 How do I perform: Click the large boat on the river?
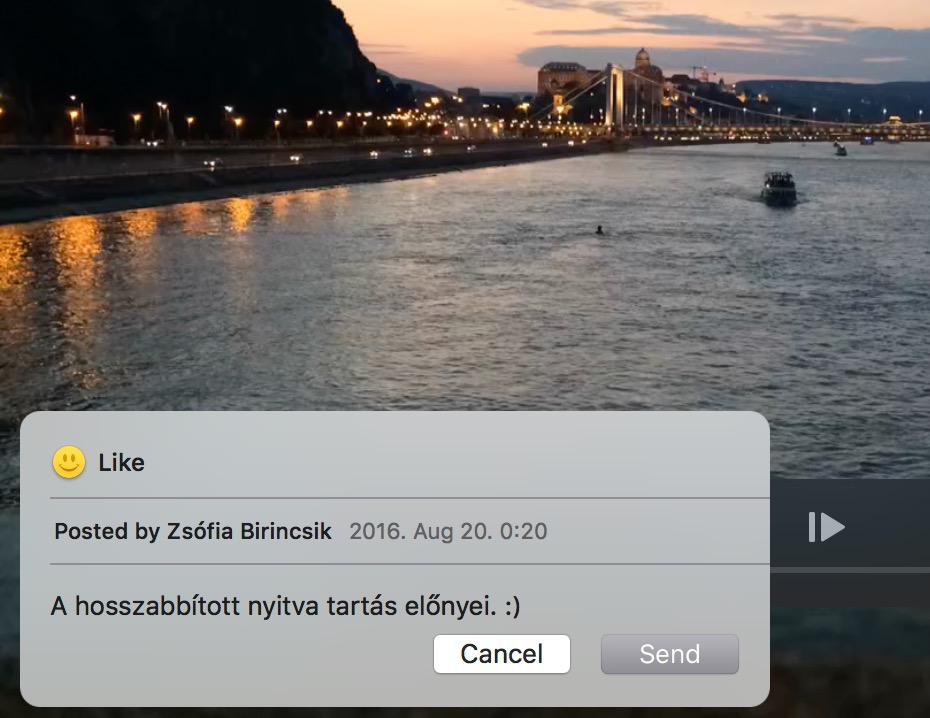pos(779,189)
